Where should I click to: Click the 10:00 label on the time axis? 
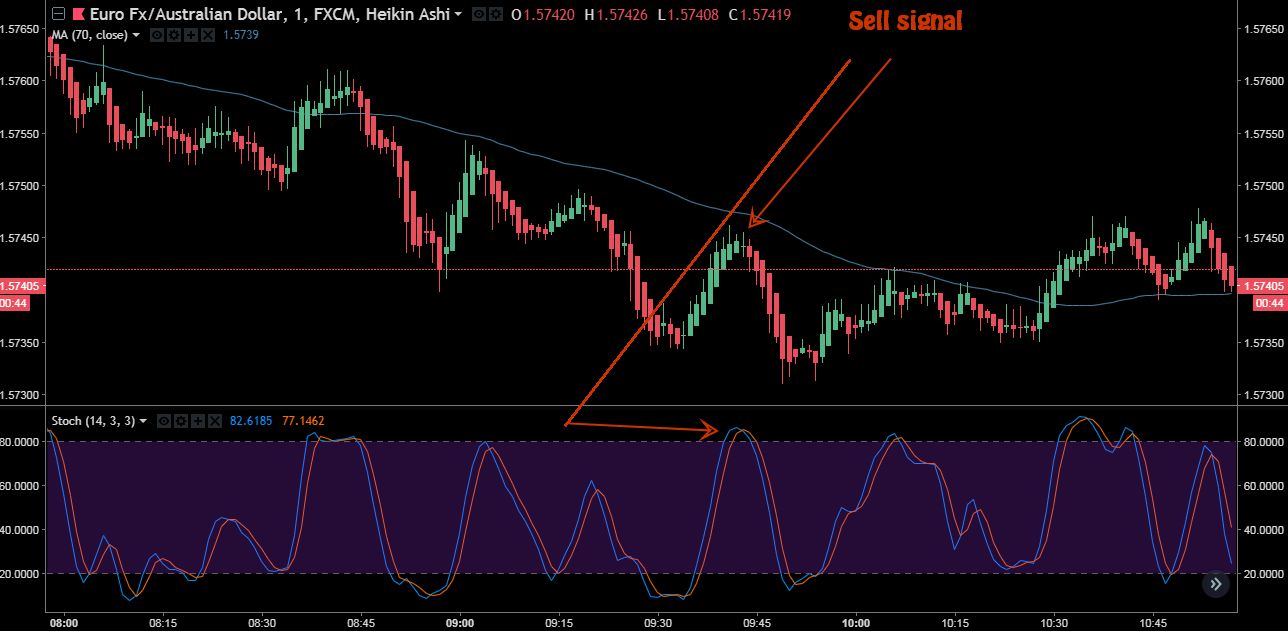pyautogui.click(x=856, y=622)
